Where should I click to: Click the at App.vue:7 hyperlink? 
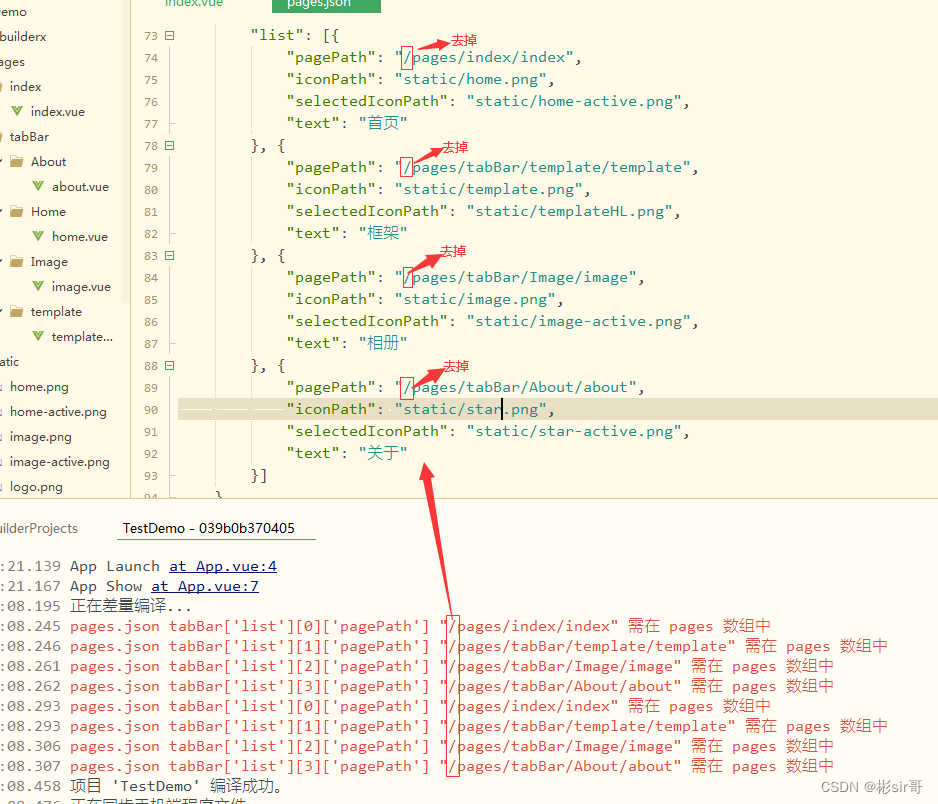pyautogui.click(x=205, y=586)
